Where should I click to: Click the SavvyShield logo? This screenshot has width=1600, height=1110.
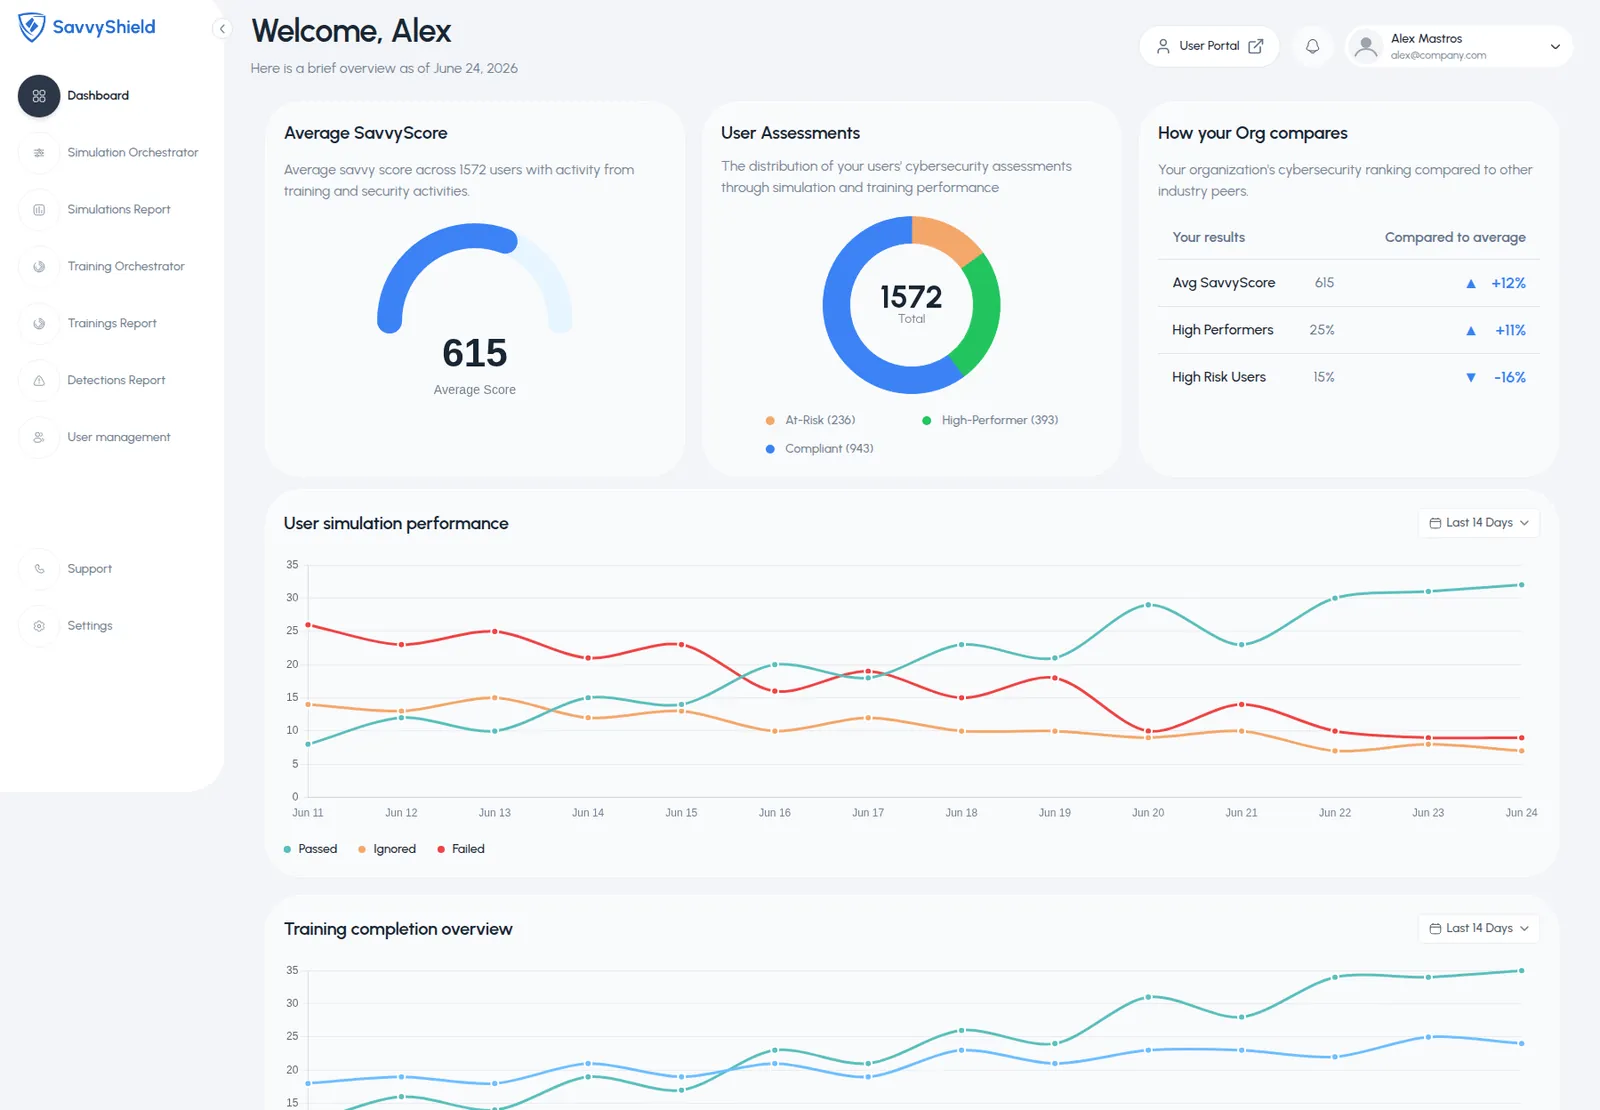pos(87,27)
